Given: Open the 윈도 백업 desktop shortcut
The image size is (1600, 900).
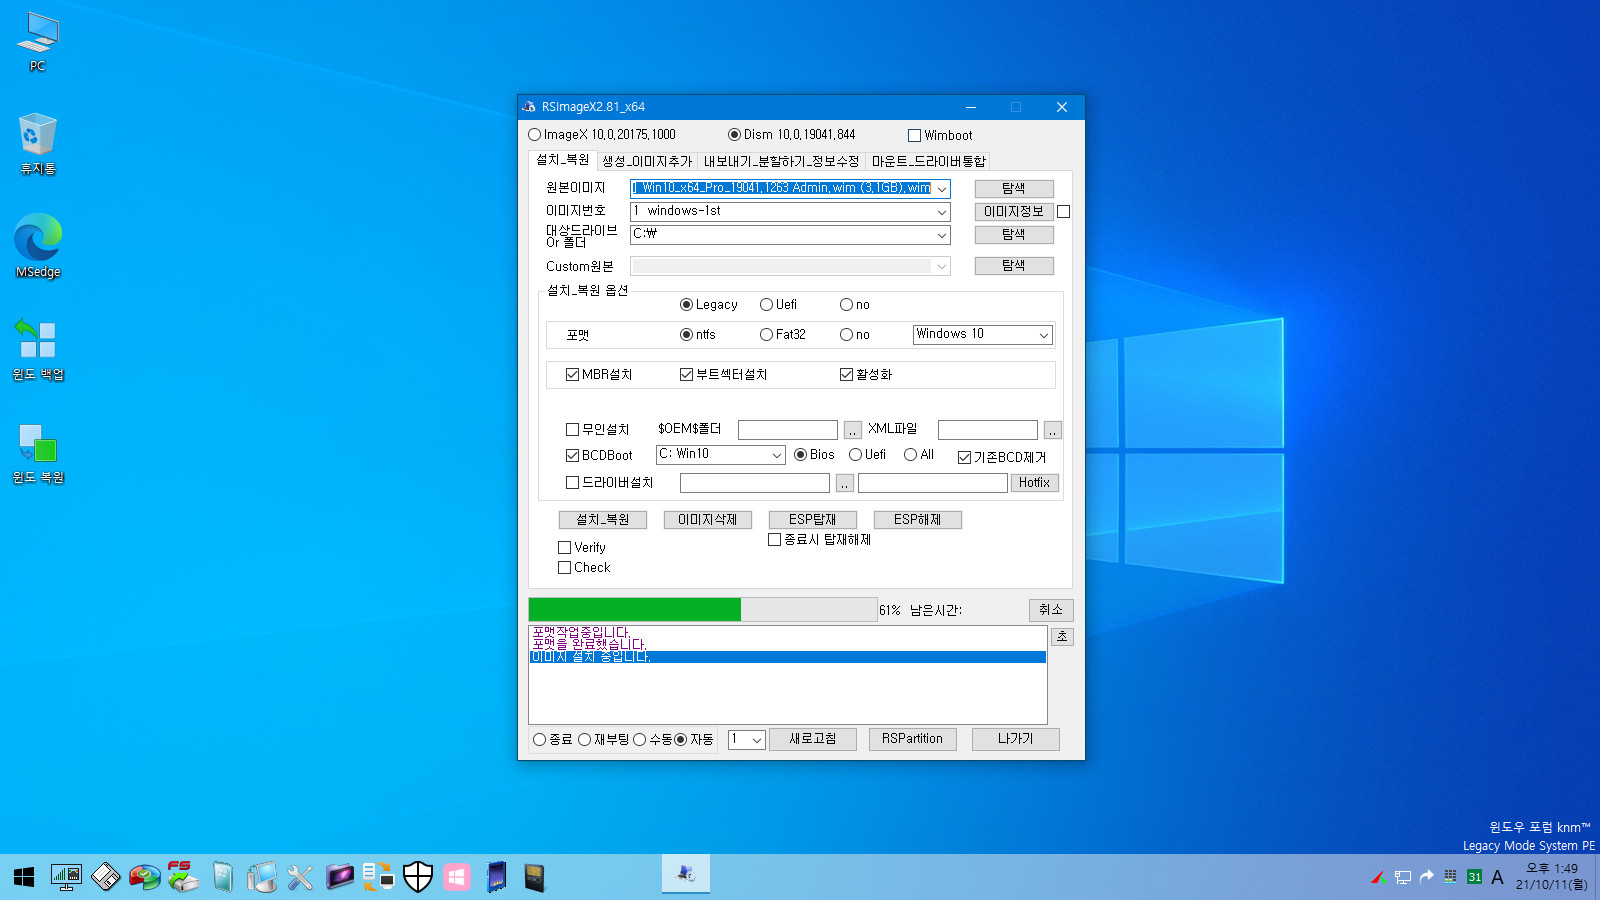Looking at the screenshot, I should 38,350.
